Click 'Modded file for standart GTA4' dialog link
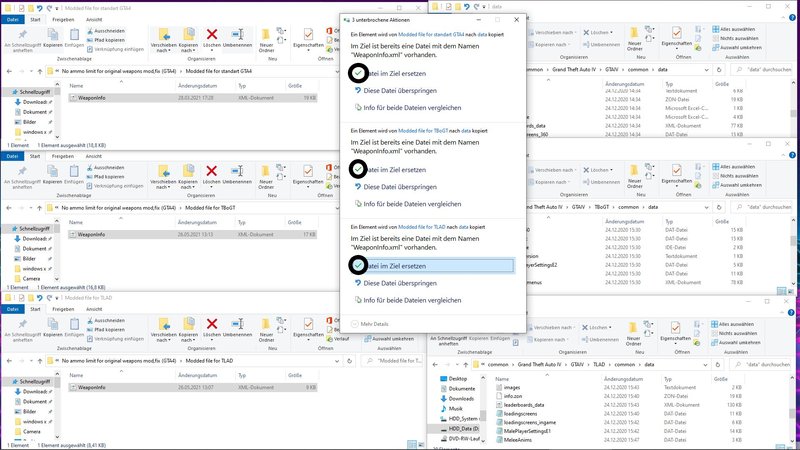Screen dimensions: 800x450 point(431,35)
